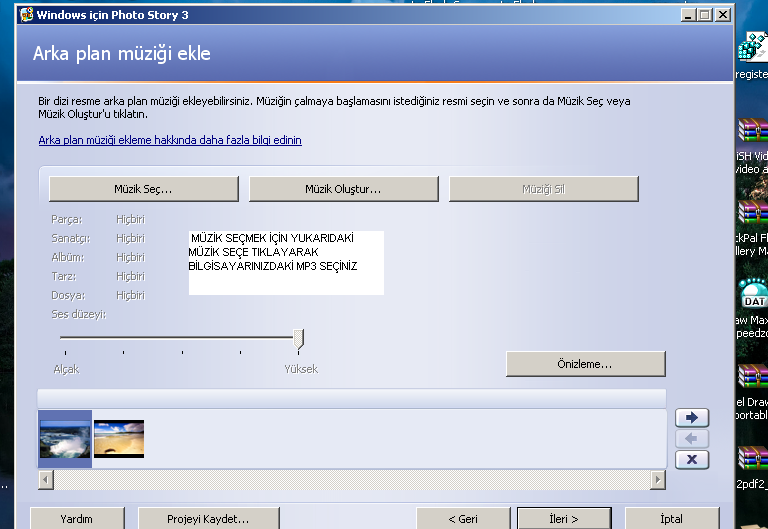
Task: Select the sunset picture thumbnail
Action: click(119, 438)
